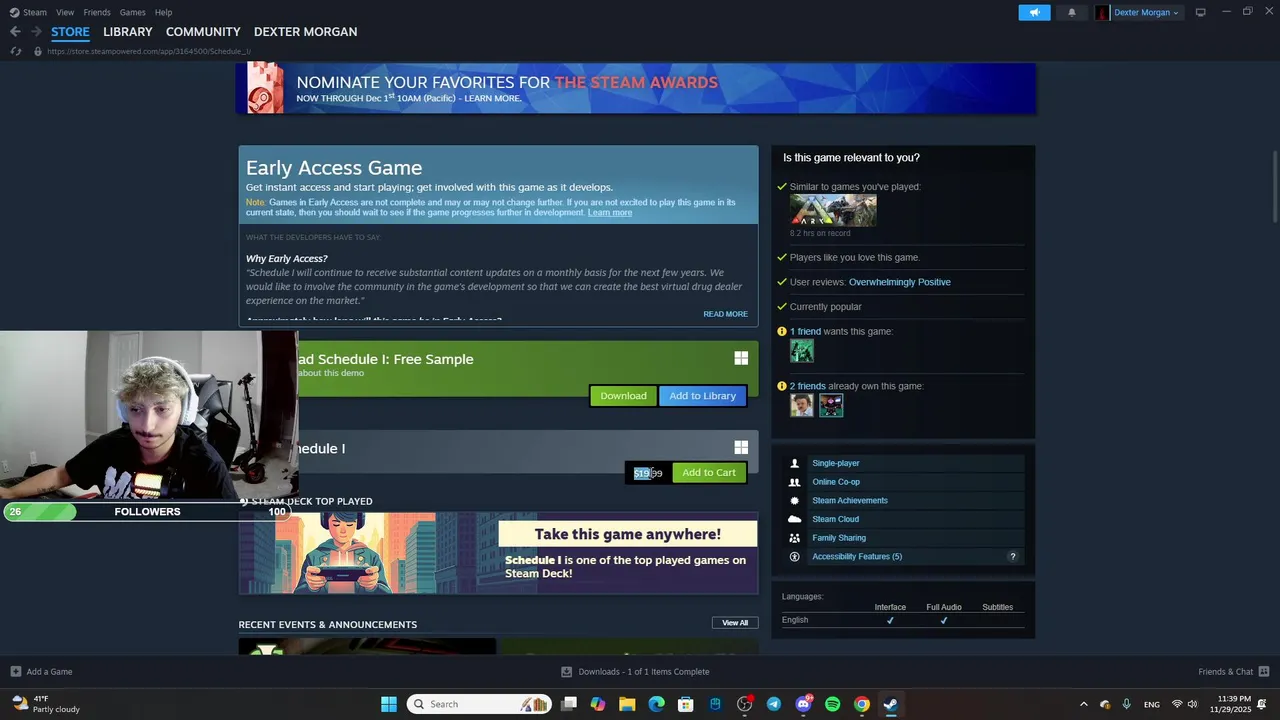Screen dimensions: 1280x720
Task: Click the account avatar in header
Action: point(1102,12)
